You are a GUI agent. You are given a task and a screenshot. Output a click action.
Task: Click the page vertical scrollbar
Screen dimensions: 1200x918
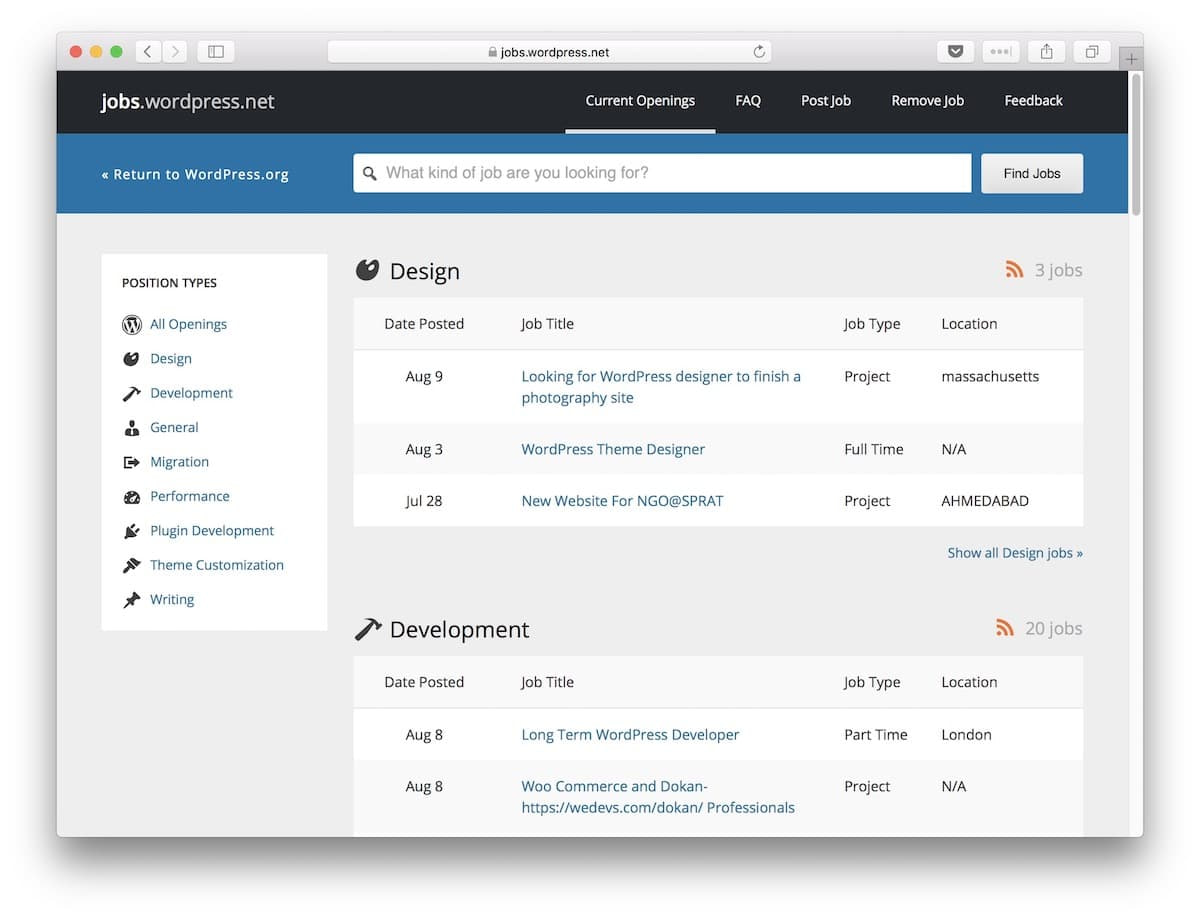point(1135,145)
